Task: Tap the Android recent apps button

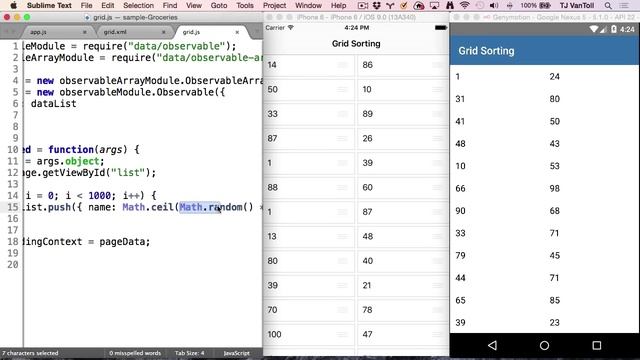Action: [597, 345]
